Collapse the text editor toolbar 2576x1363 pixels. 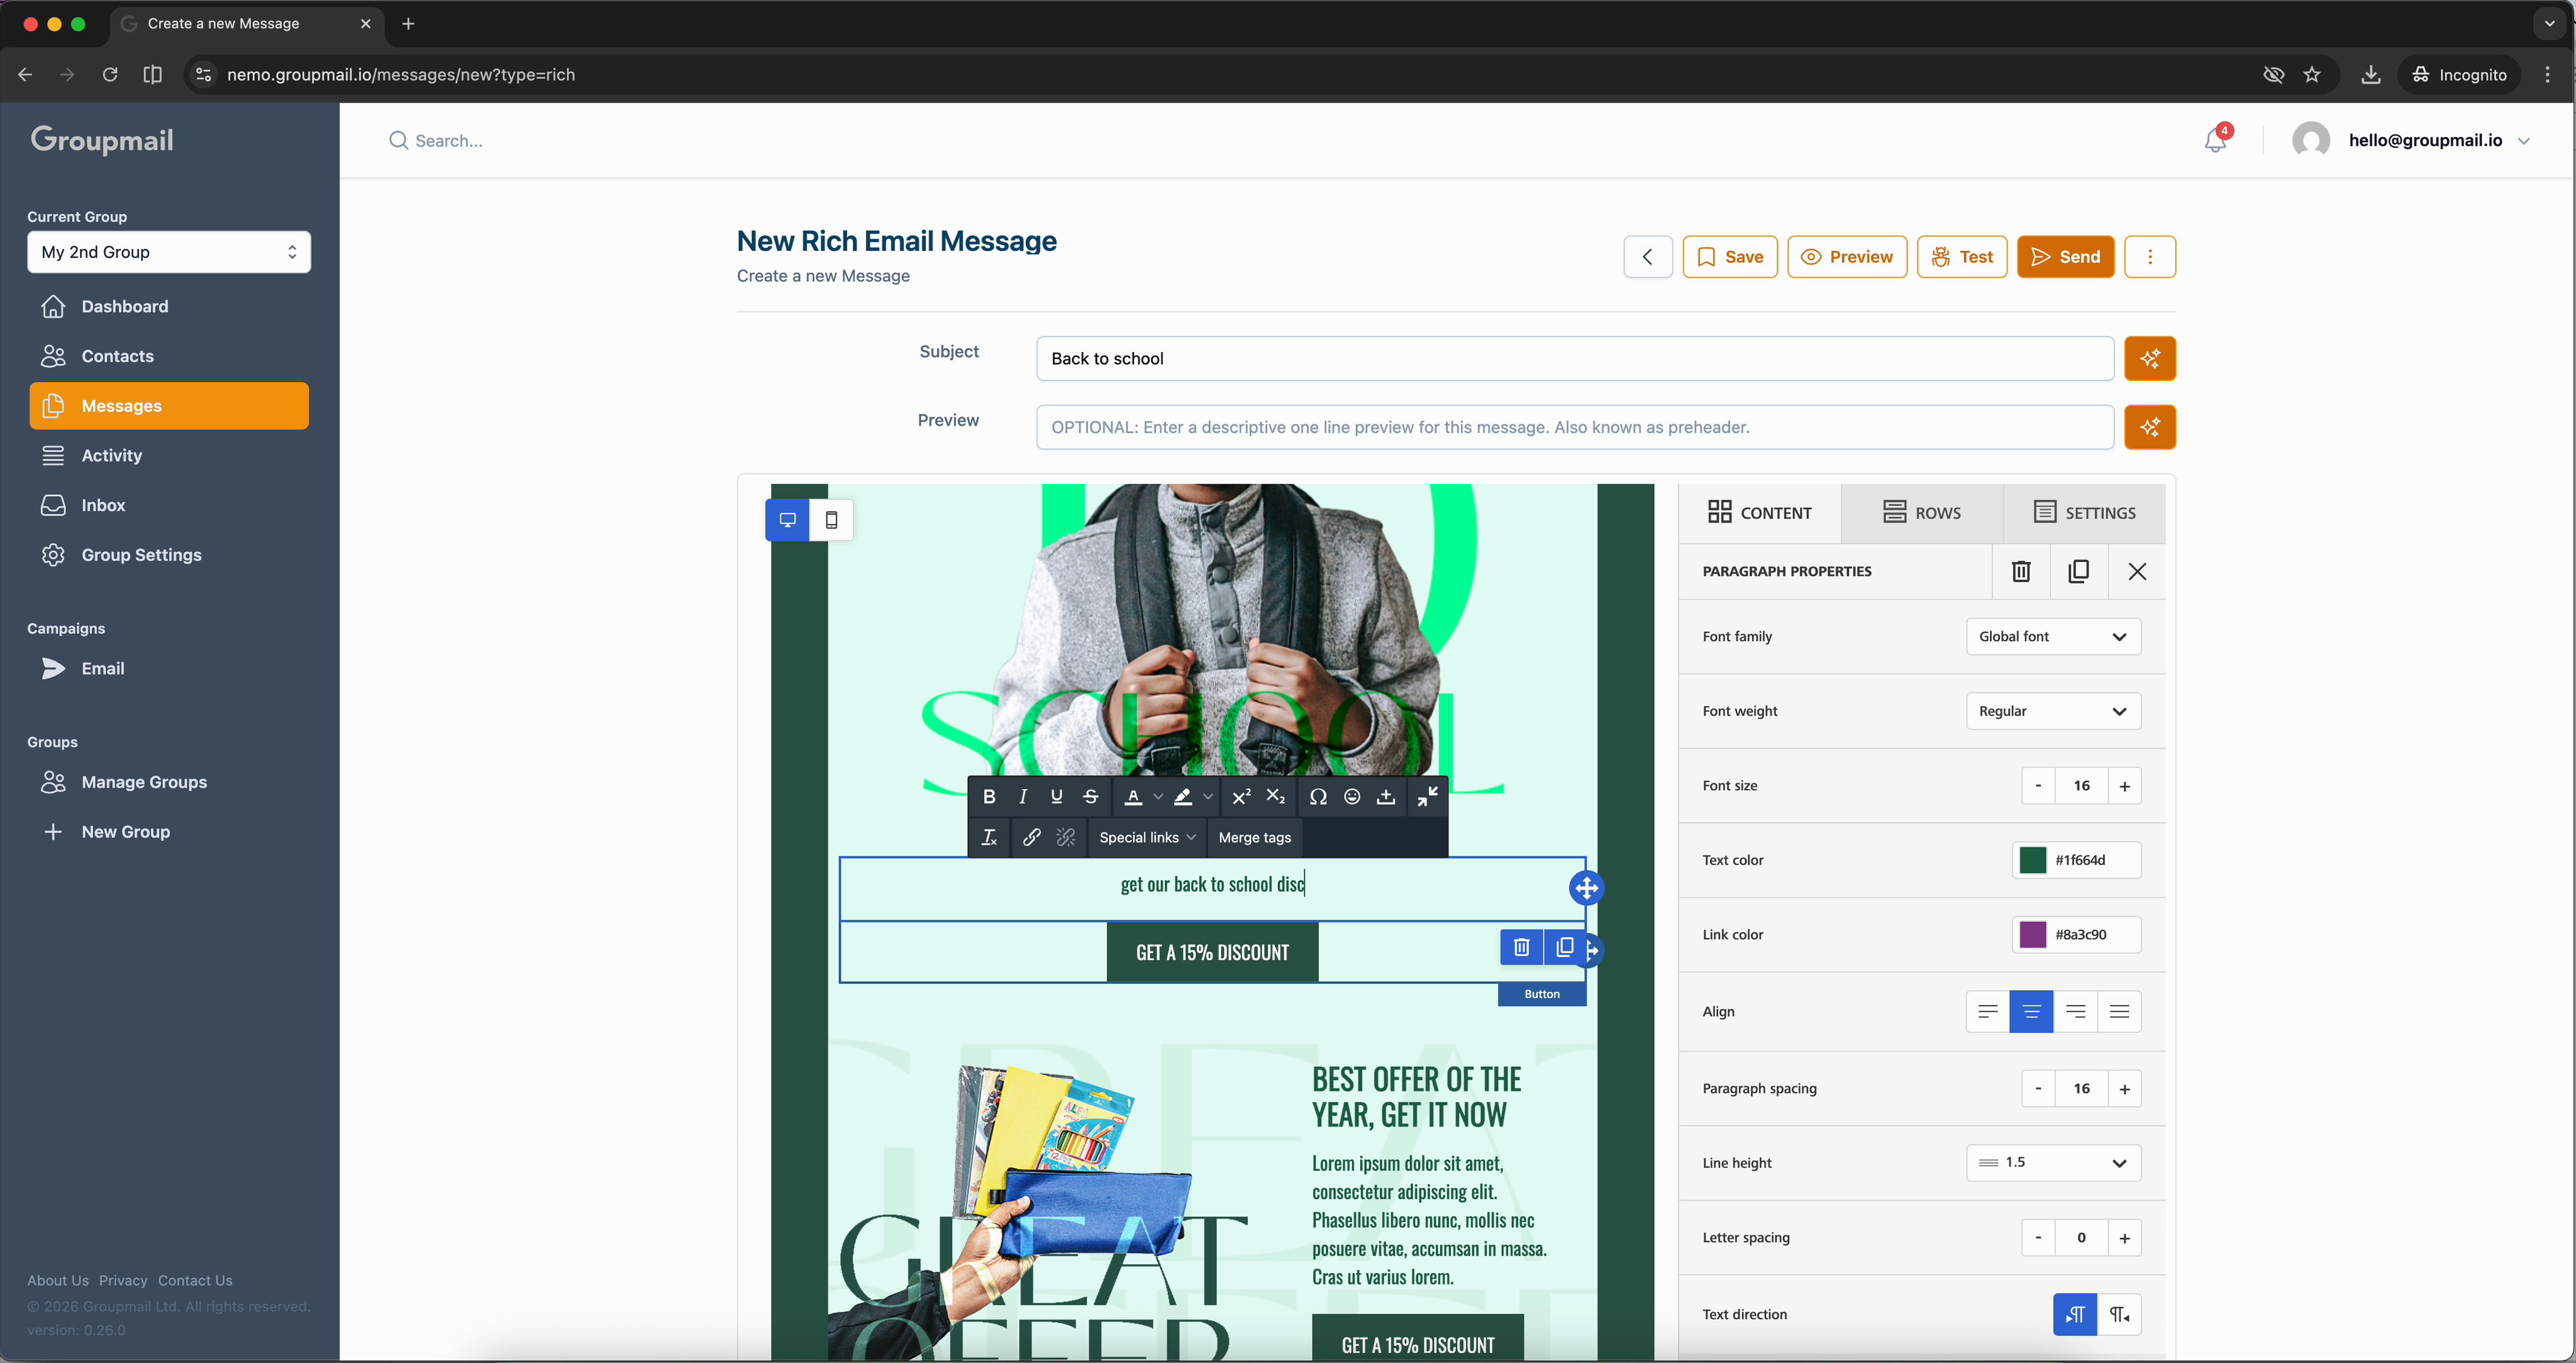point(1428,796)
